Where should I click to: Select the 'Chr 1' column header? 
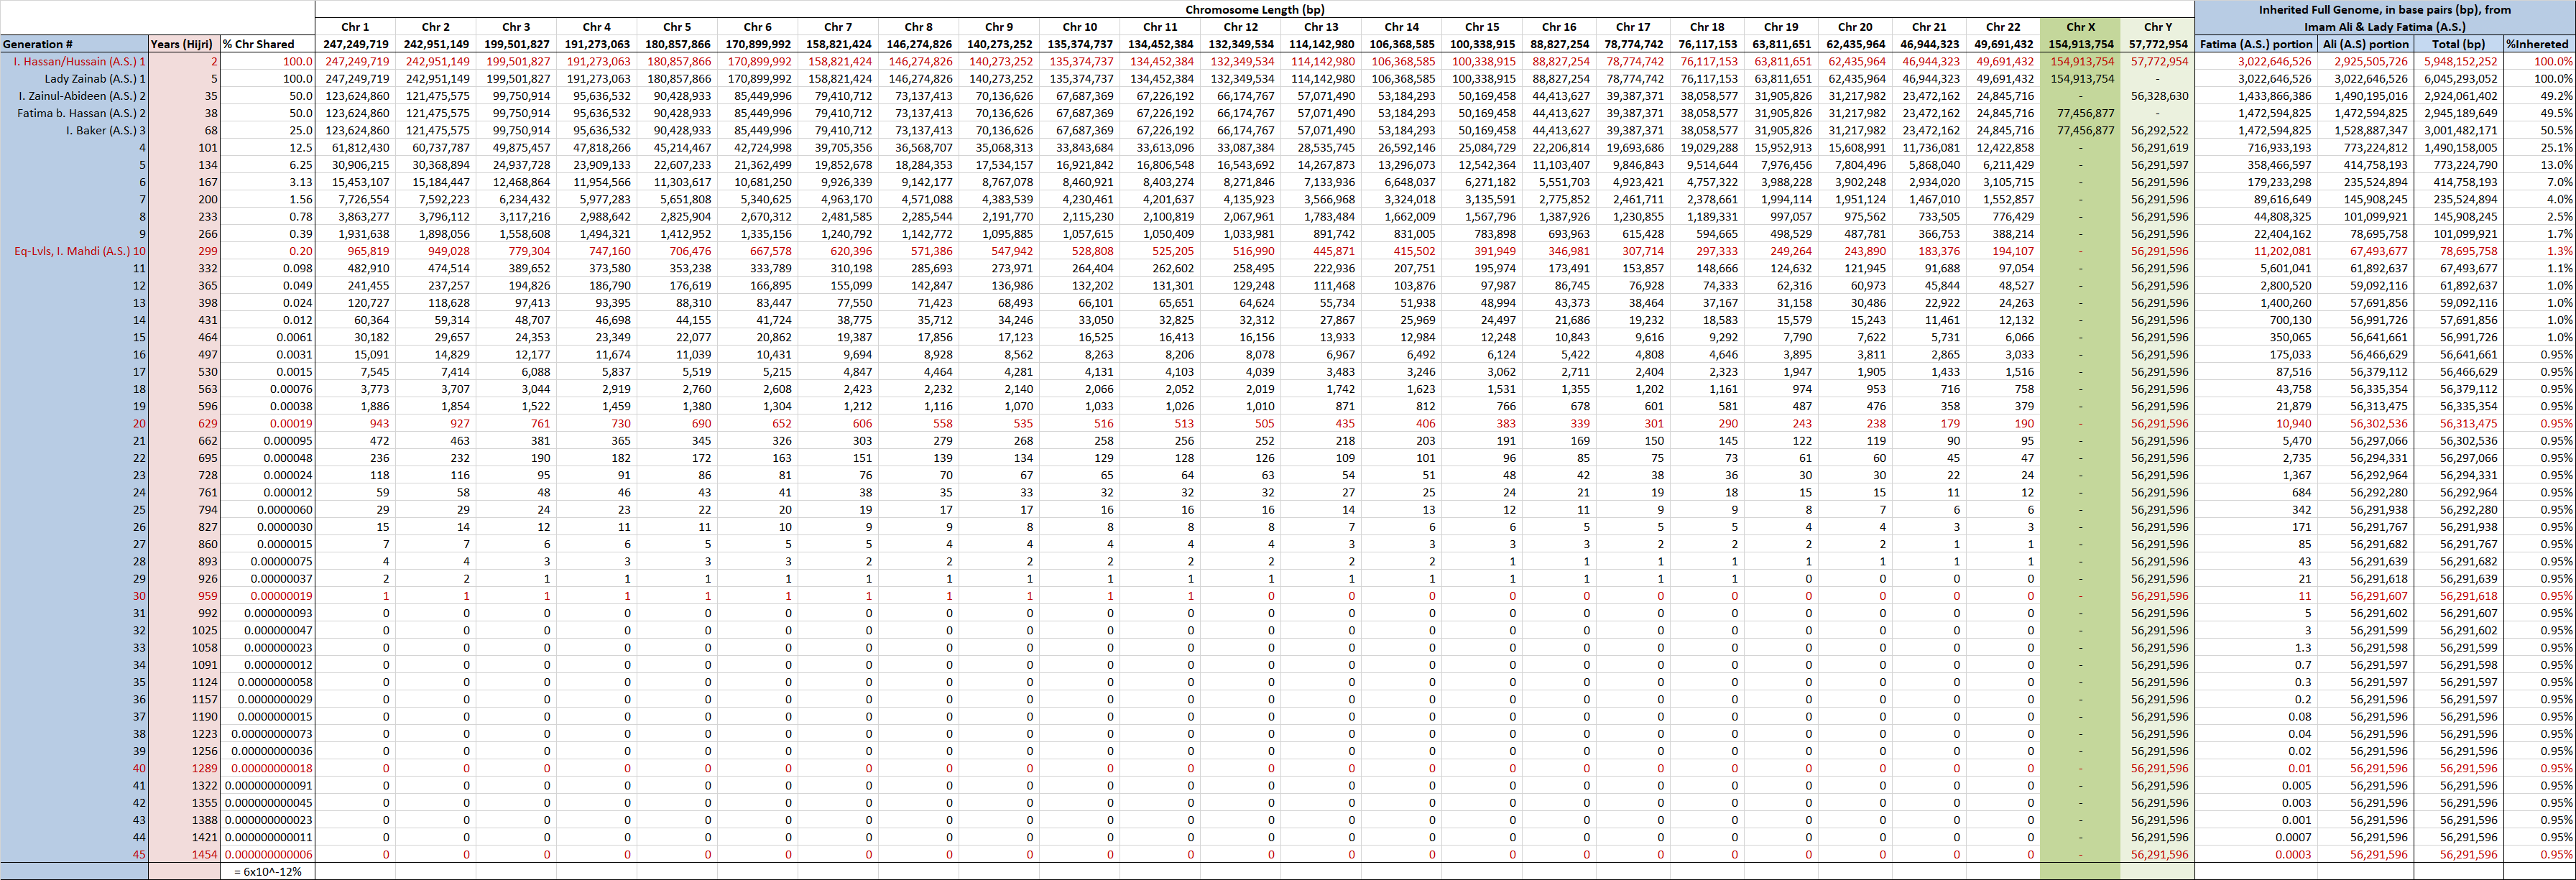point(355,27)
